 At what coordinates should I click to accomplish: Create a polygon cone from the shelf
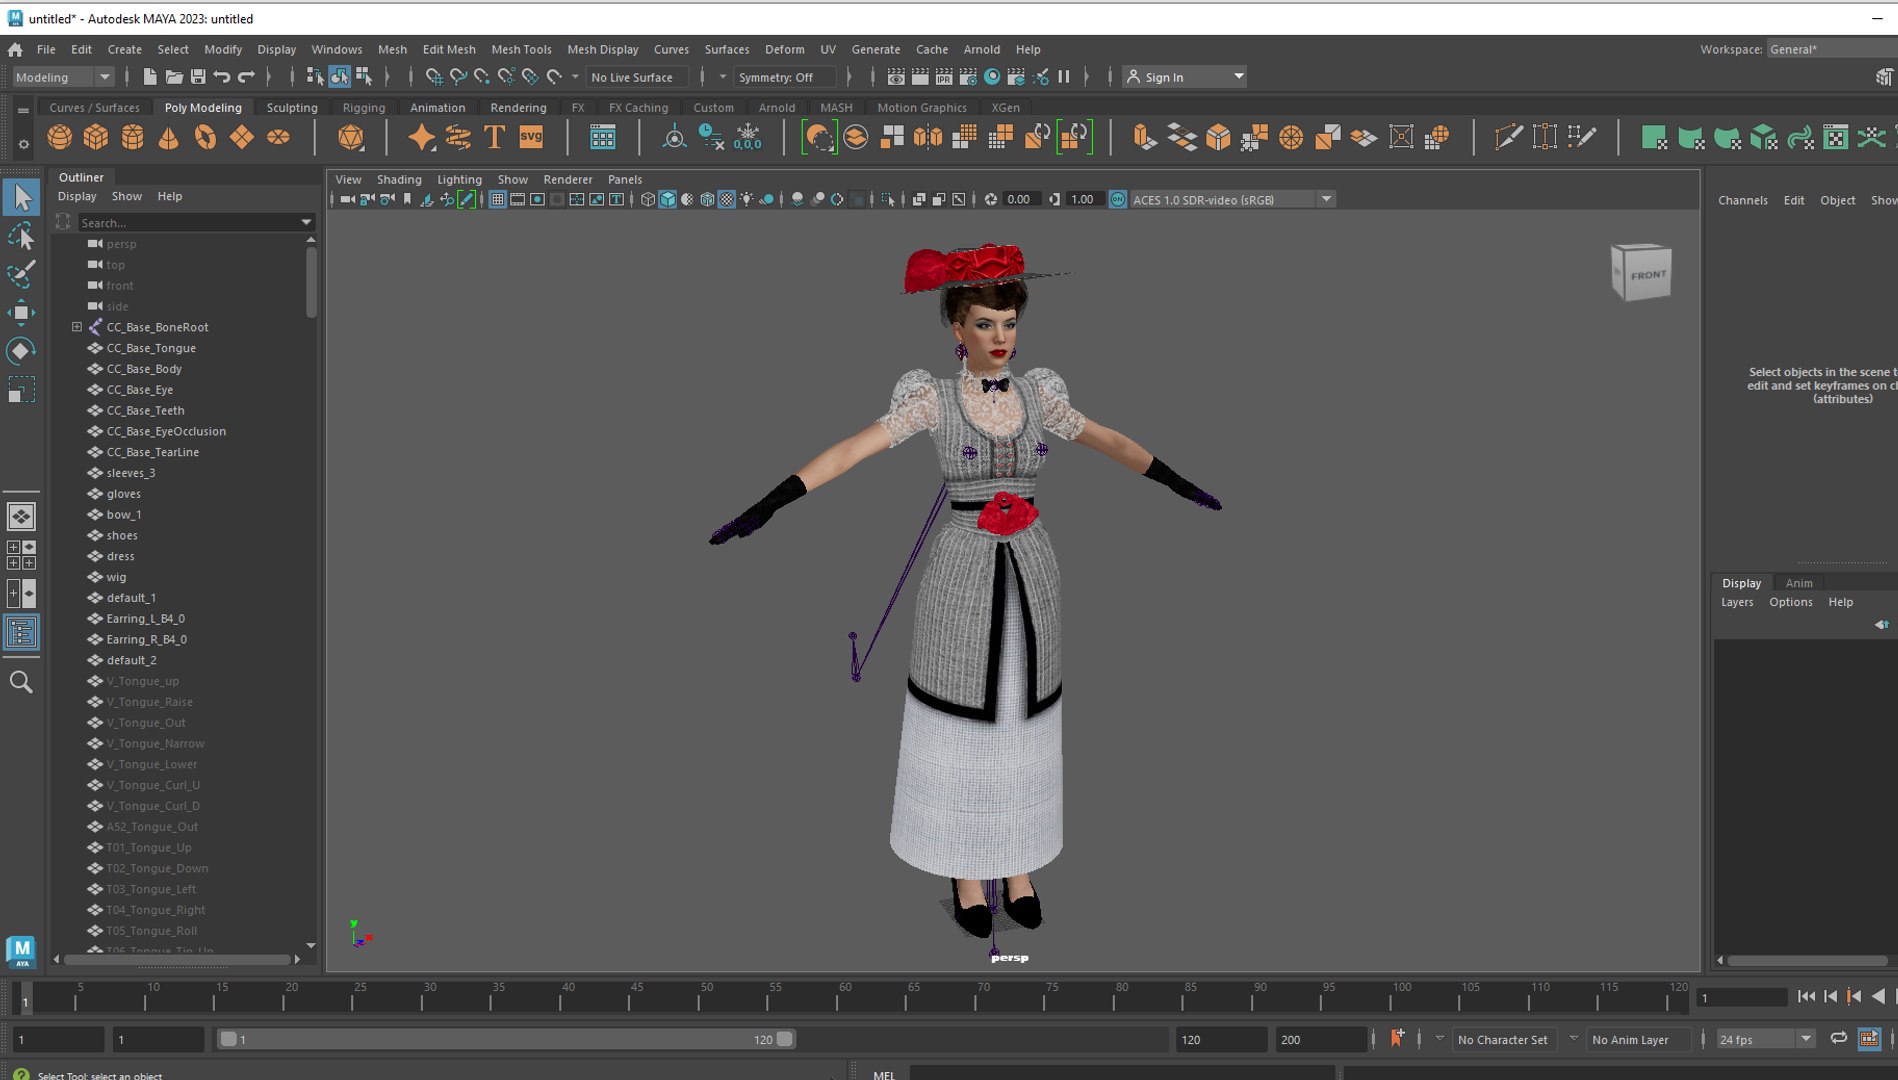[168, 137]
